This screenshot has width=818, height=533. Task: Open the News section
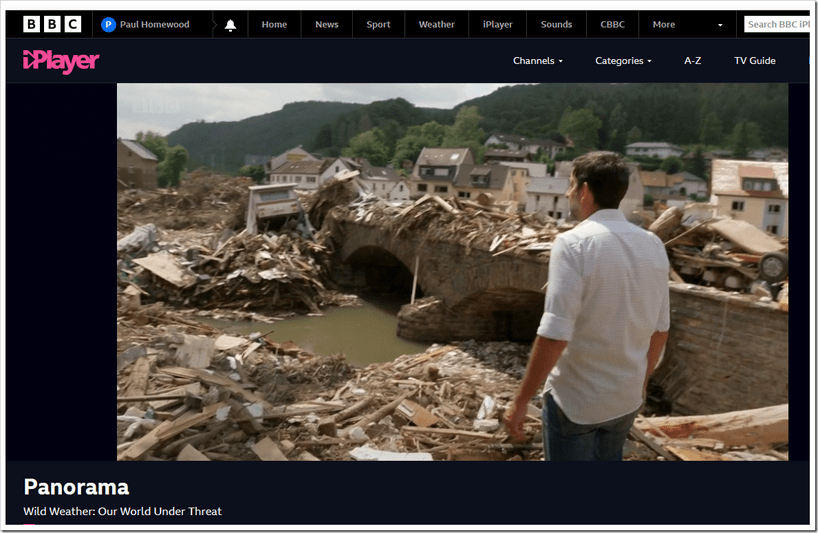click(327, 24)
